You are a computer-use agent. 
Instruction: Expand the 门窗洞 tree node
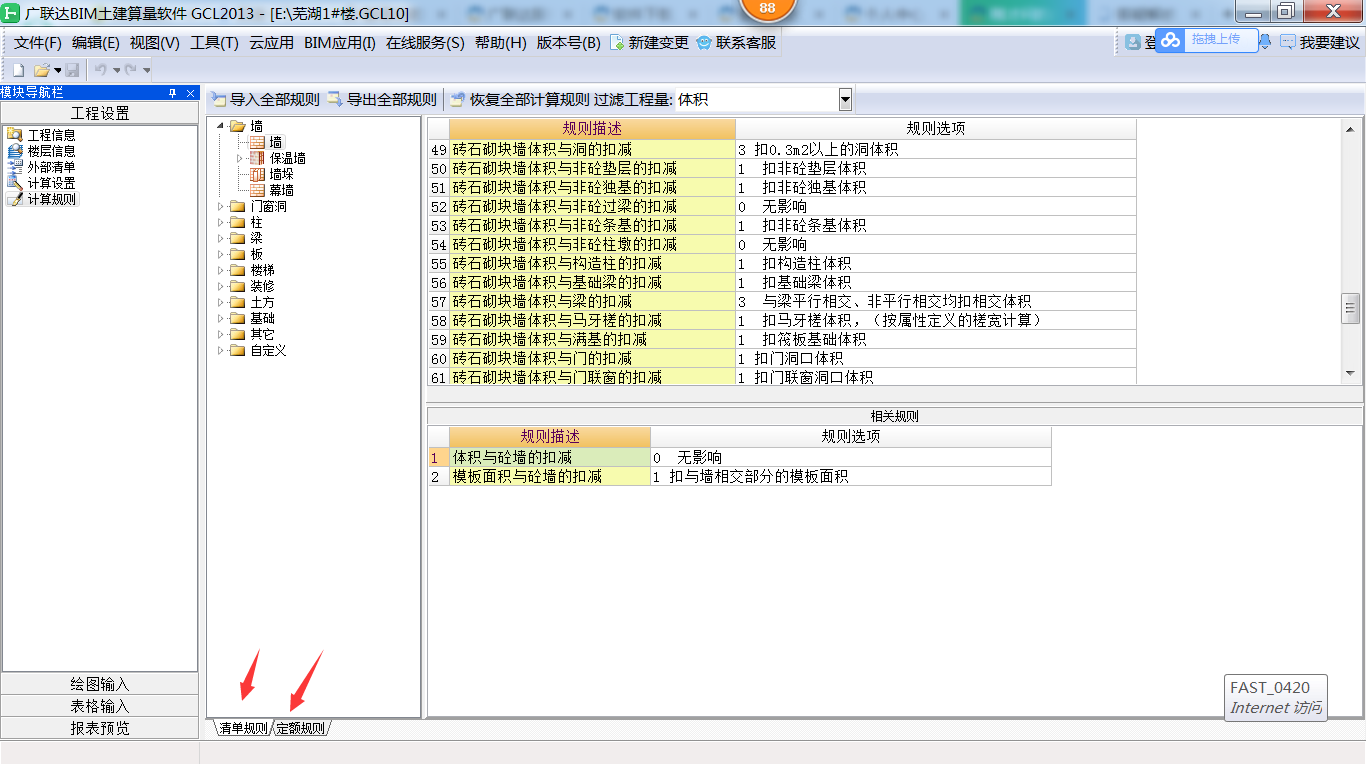(221, 206)
